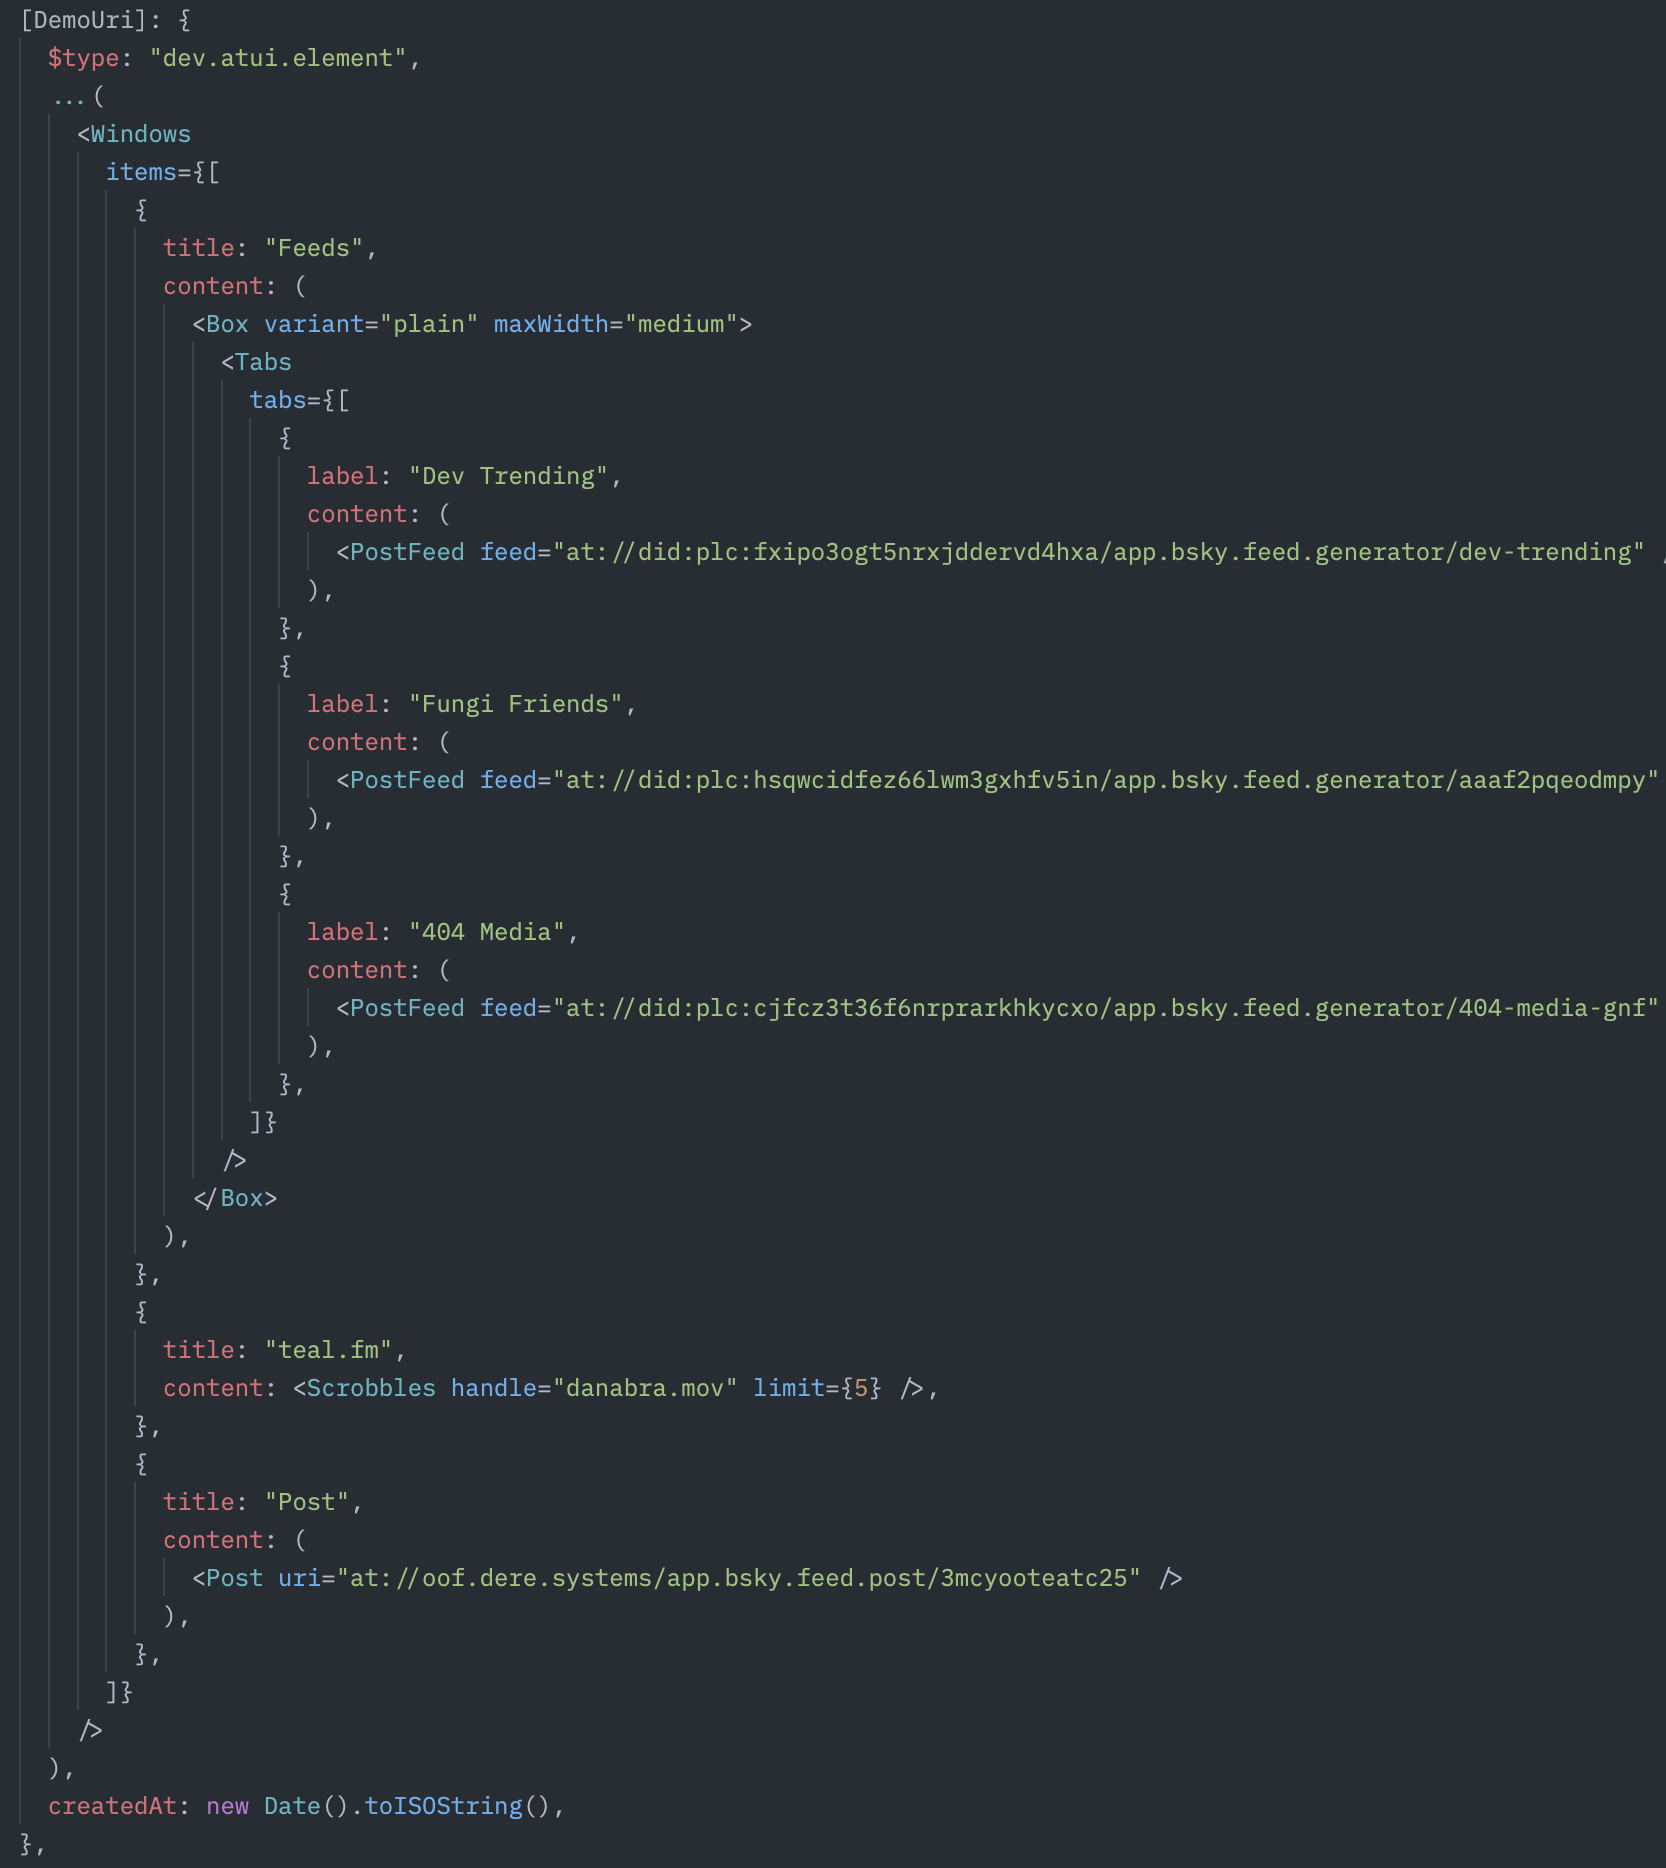Click the "404 Media" label string

click(486, 932)
